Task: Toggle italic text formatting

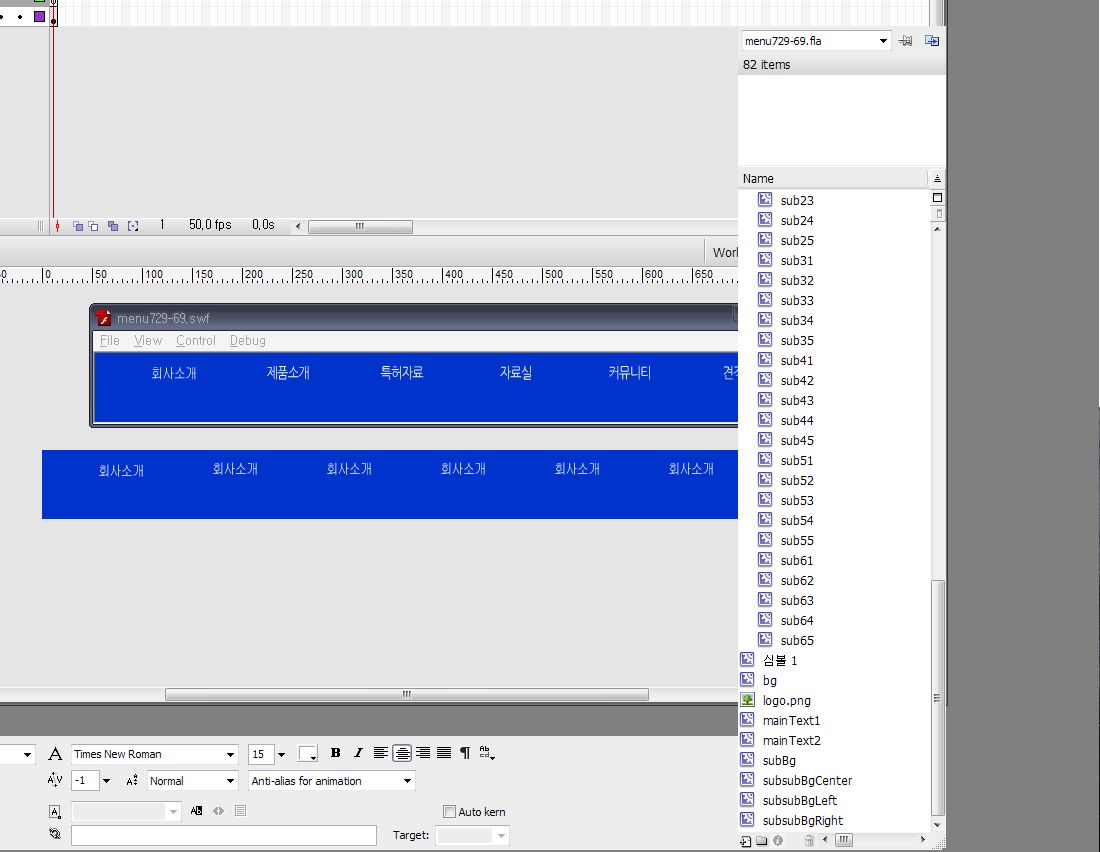Action: coord(358,754)
